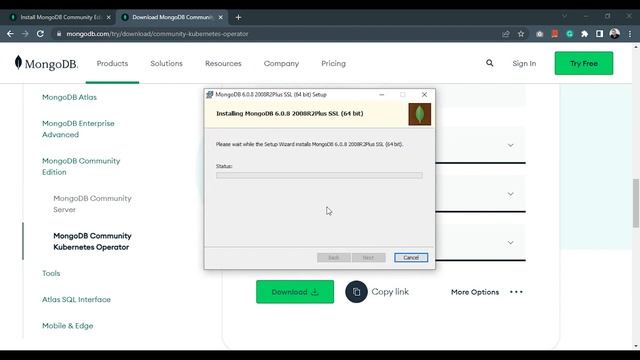The image size is (640, 360).
Task: Open the Products menu
Action: pos(112,63)
